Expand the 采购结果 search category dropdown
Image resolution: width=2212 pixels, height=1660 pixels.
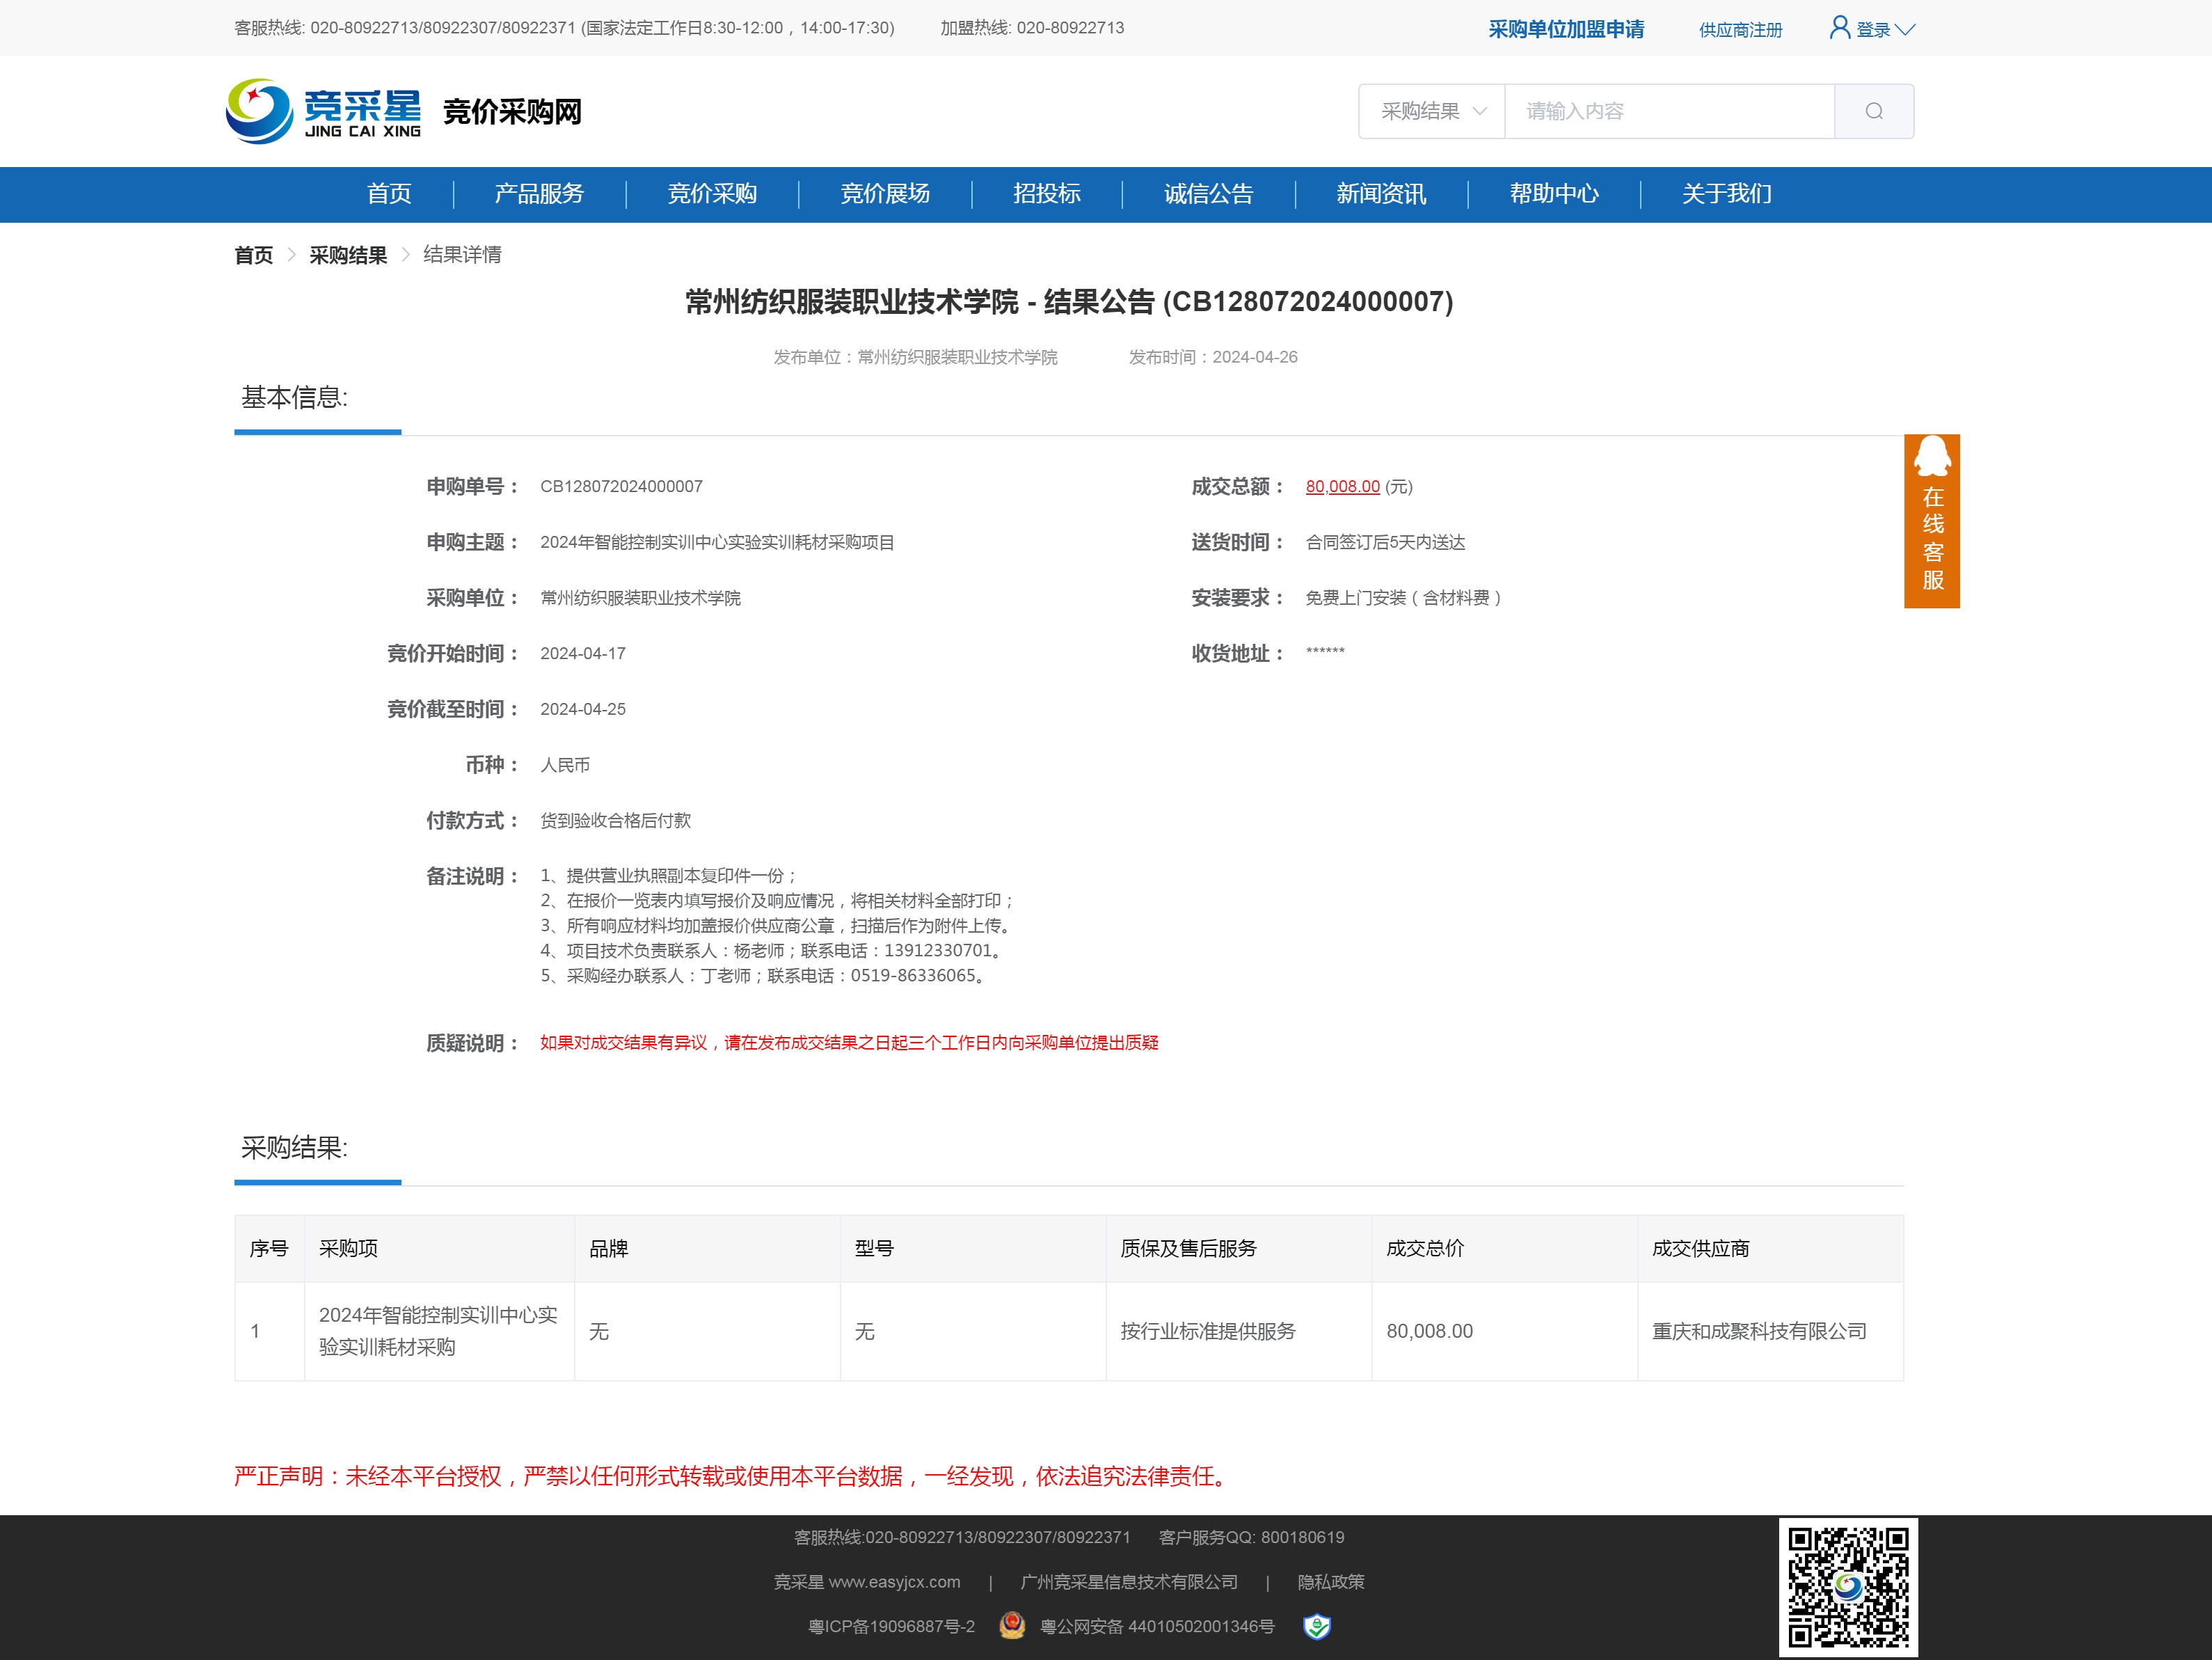[x=1432, y=111]
